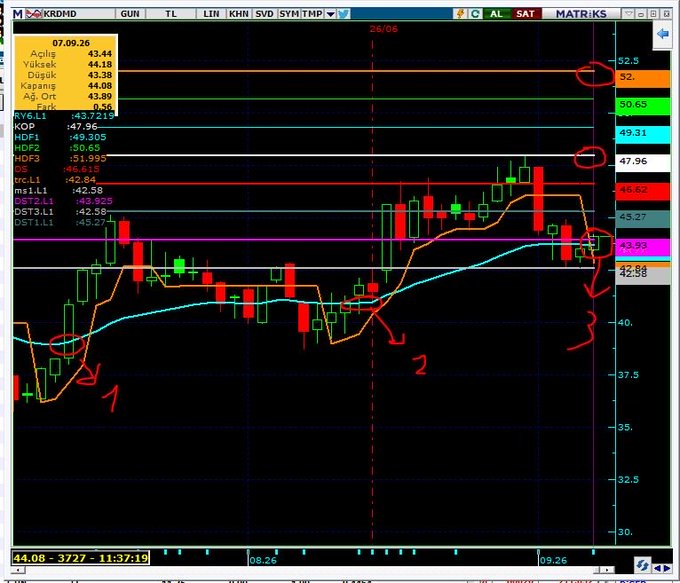This screenshot has width=680, height=583.
Task: Click the magenta 43.93 price tag
Action: point(643,247)
